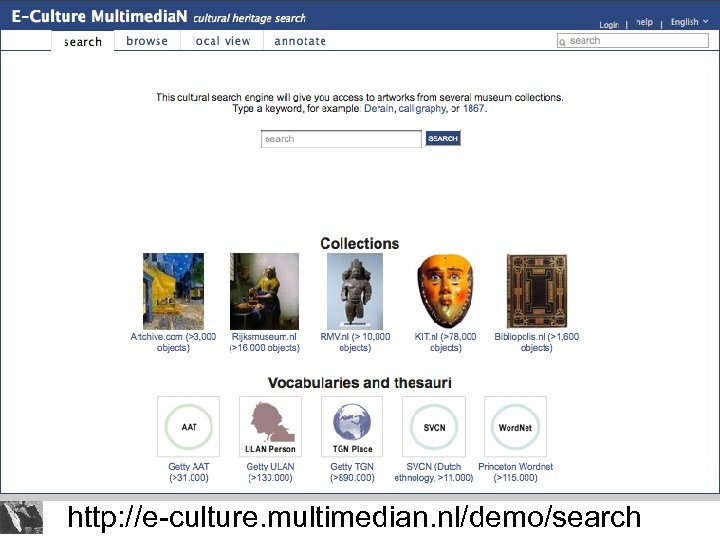Click the small photo in the bottom-left corner
720x540 pixels.
[x=22, y=518]
